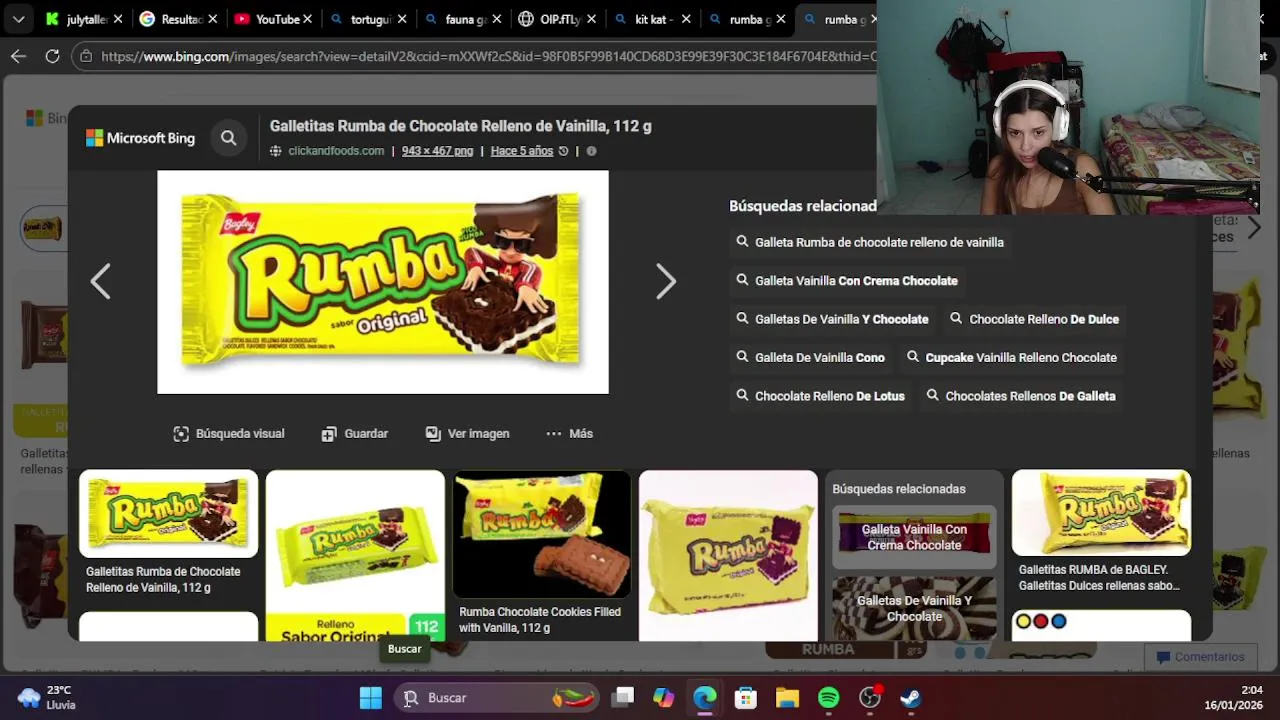Open Rumba Chocolate Cookies Filled with Vanilla thumbnail

(541, 535)
